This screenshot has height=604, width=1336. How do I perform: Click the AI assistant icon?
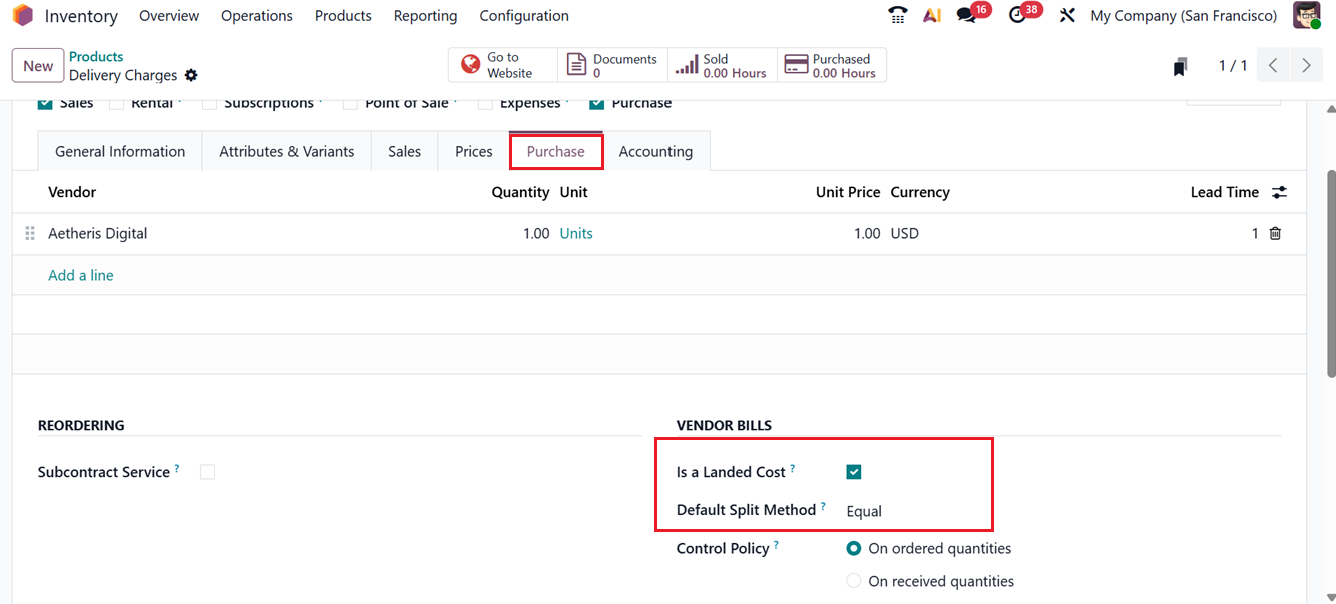[x=932, y=15]
